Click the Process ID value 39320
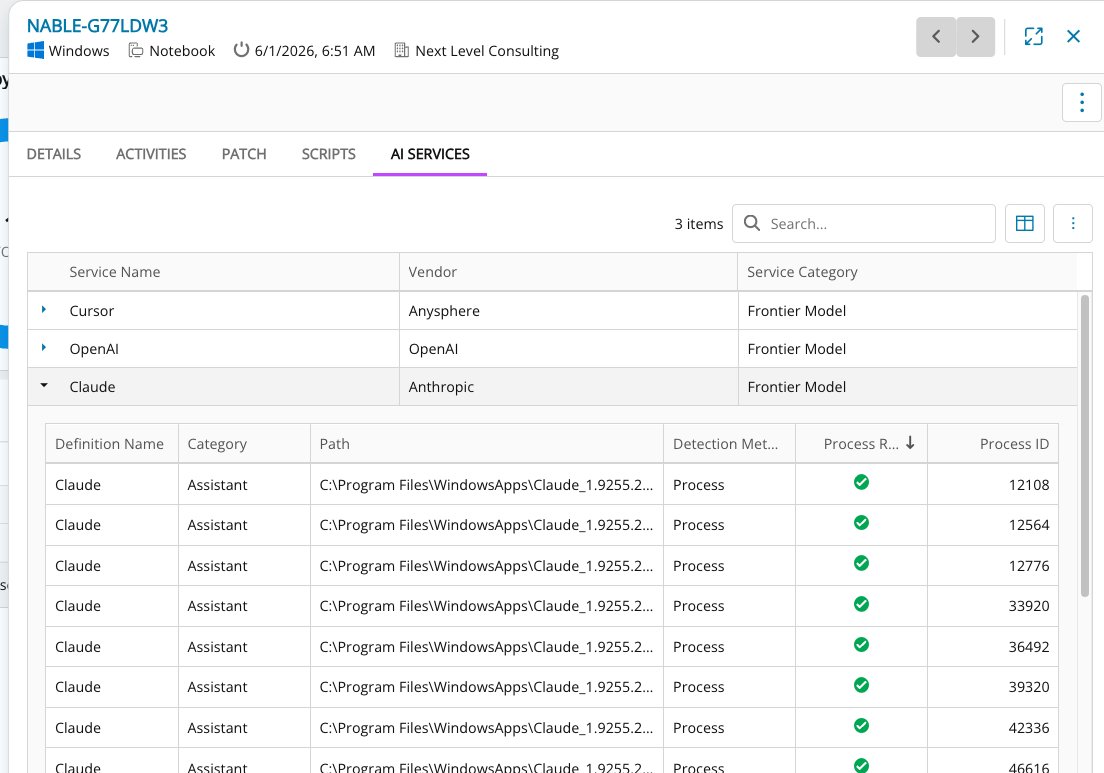 point(1029,686)
